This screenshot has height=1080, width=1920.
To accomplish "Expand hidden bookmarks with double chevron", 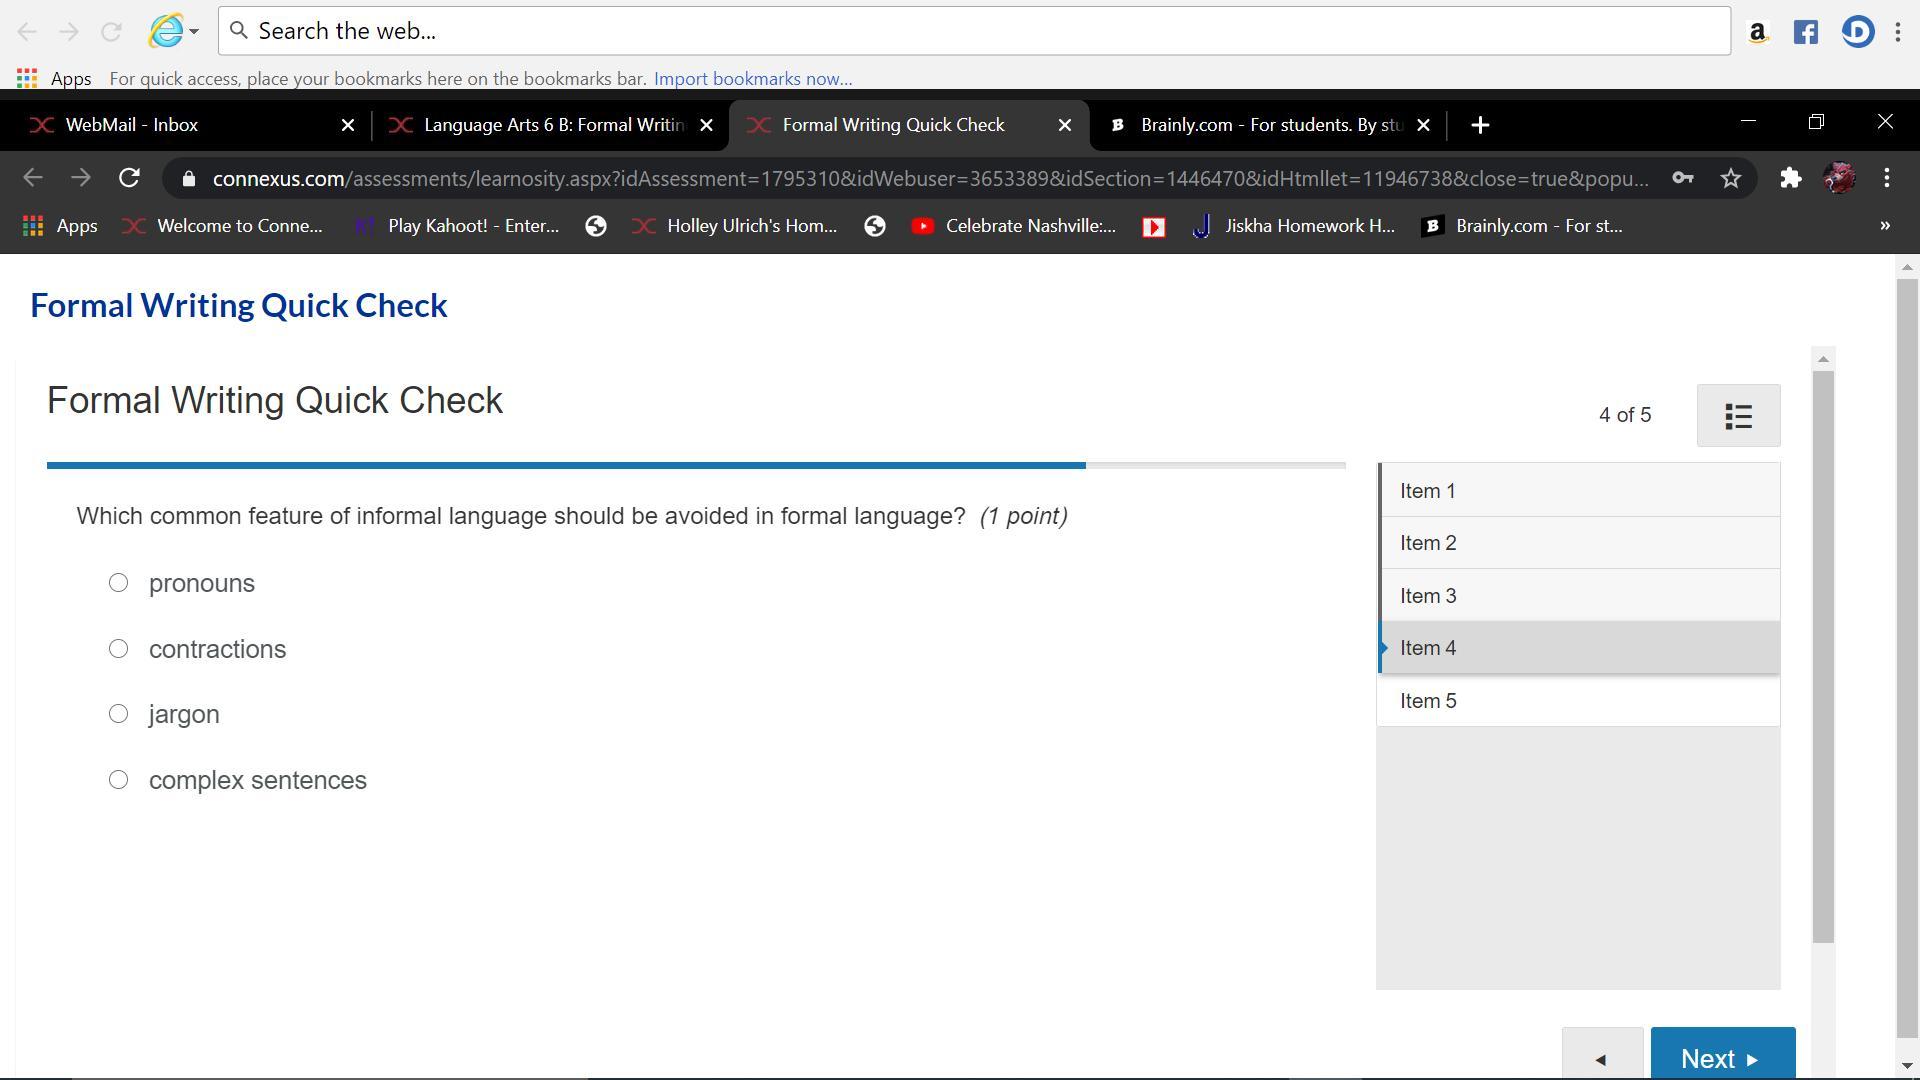I will point(1885,226).
